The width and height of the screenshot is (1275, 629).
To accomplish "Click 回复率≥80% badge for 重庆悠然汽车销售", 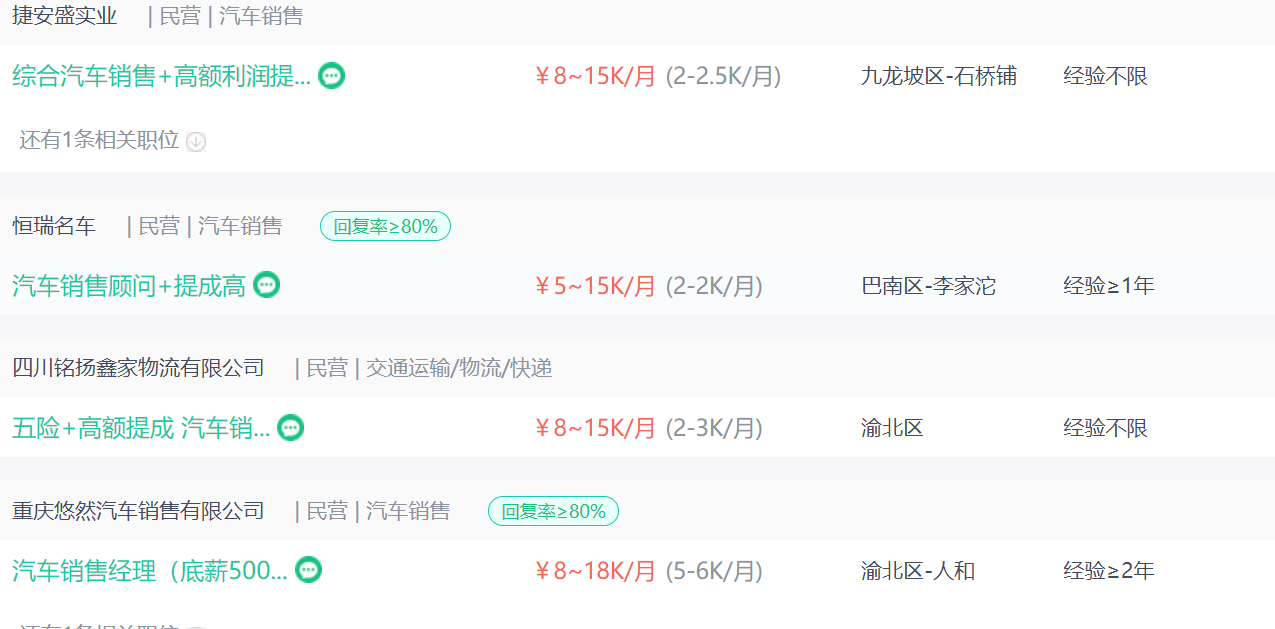I will (x=553, y=511).
